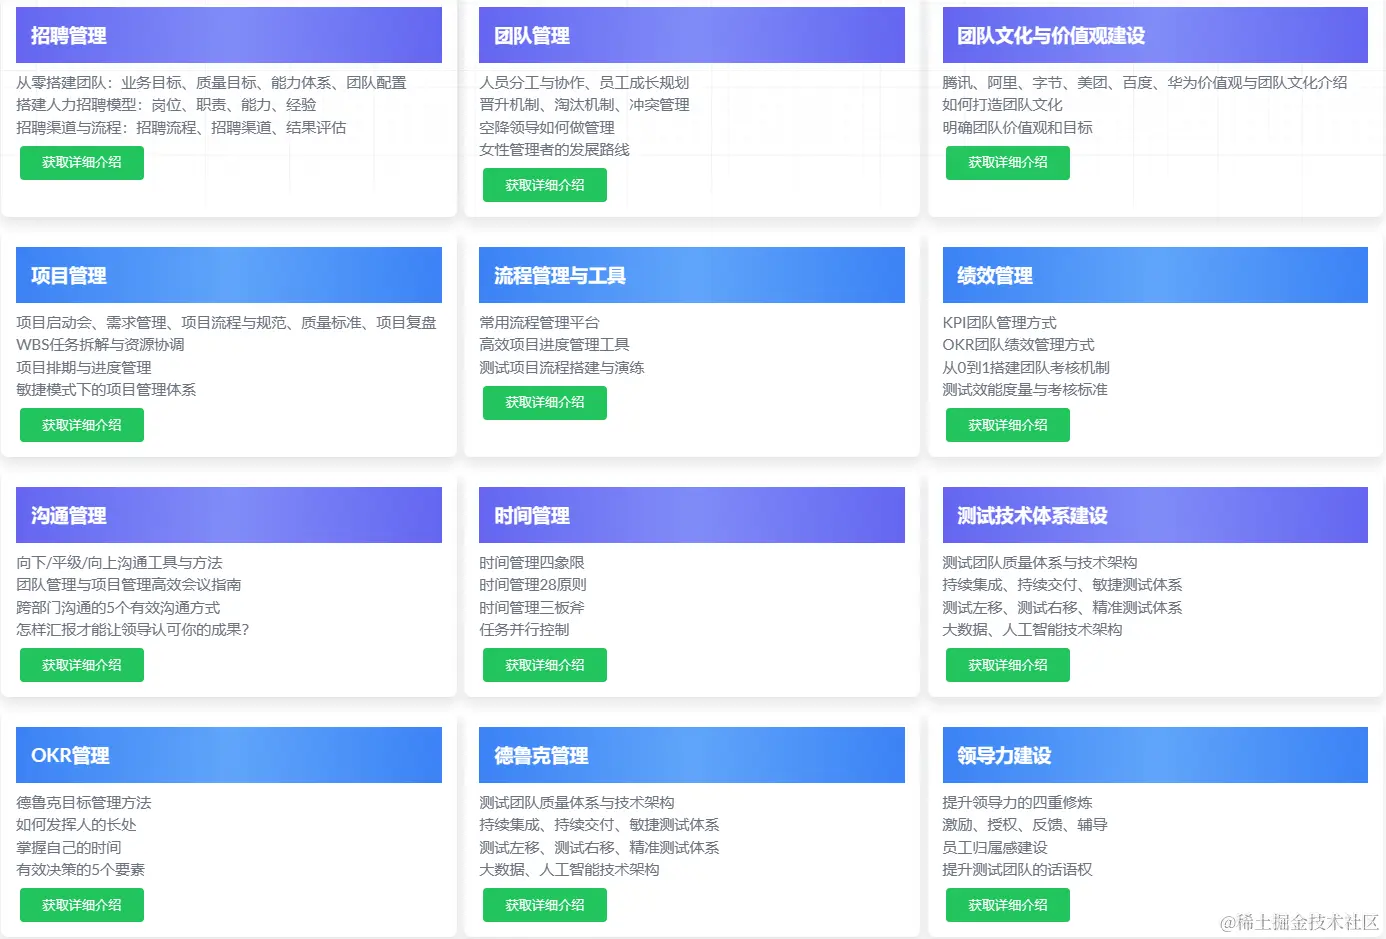Viewport: 1386px width, 939px height.
Task: Click 获取详细介绍 under OKR管理 card
Action: coord(81,904)
